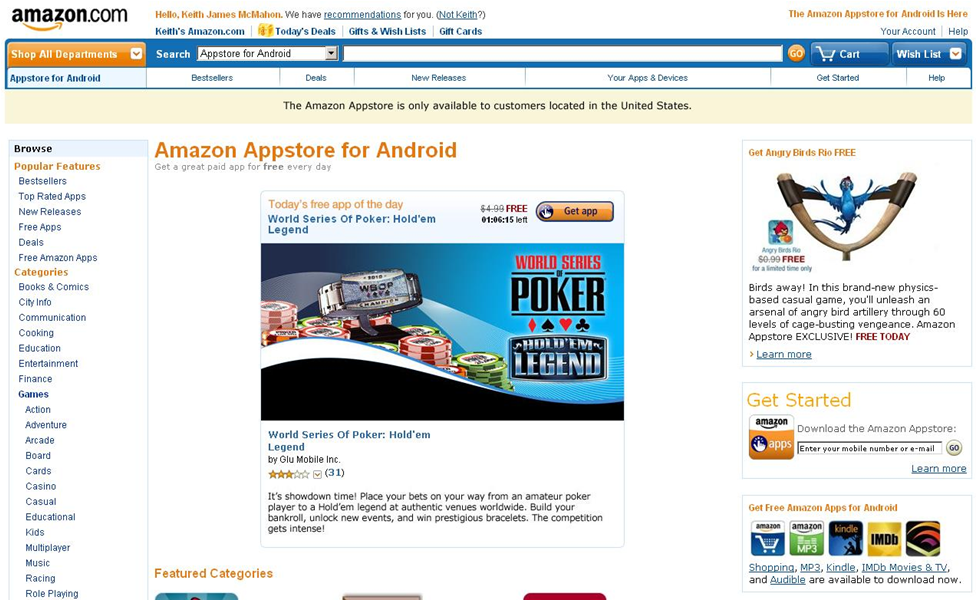Click the mobile number or e-mail field

[x=869, y=448]
